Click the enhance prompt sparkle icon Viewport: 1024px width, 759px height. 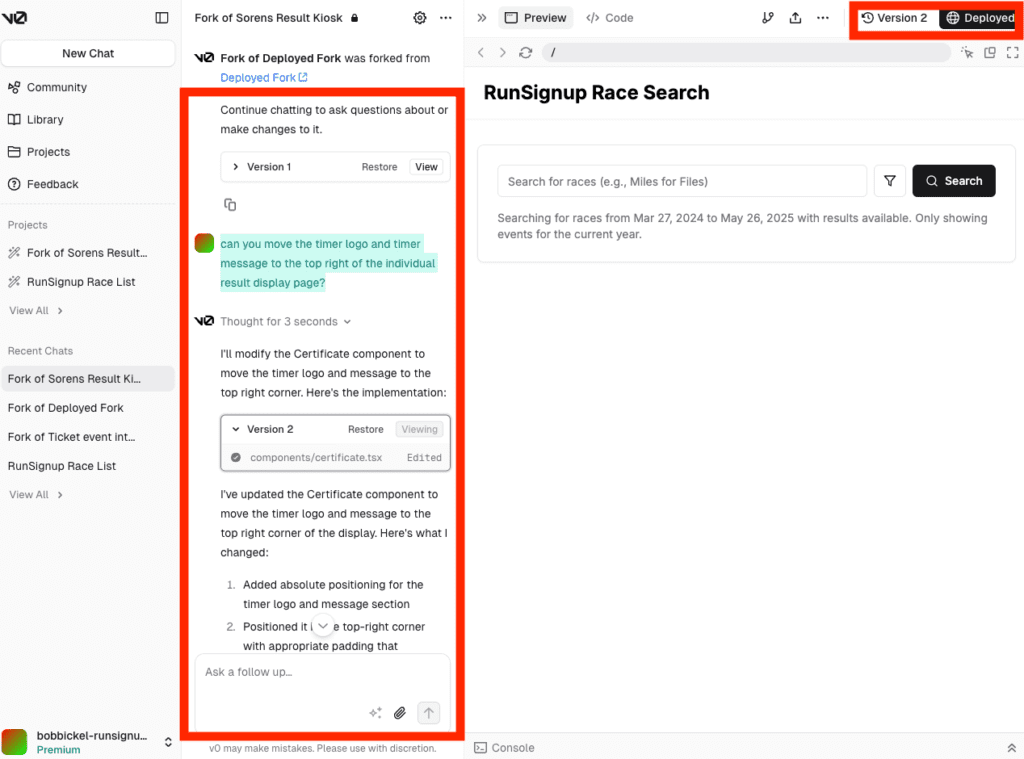pyautogui.click(x=376, y=713)
